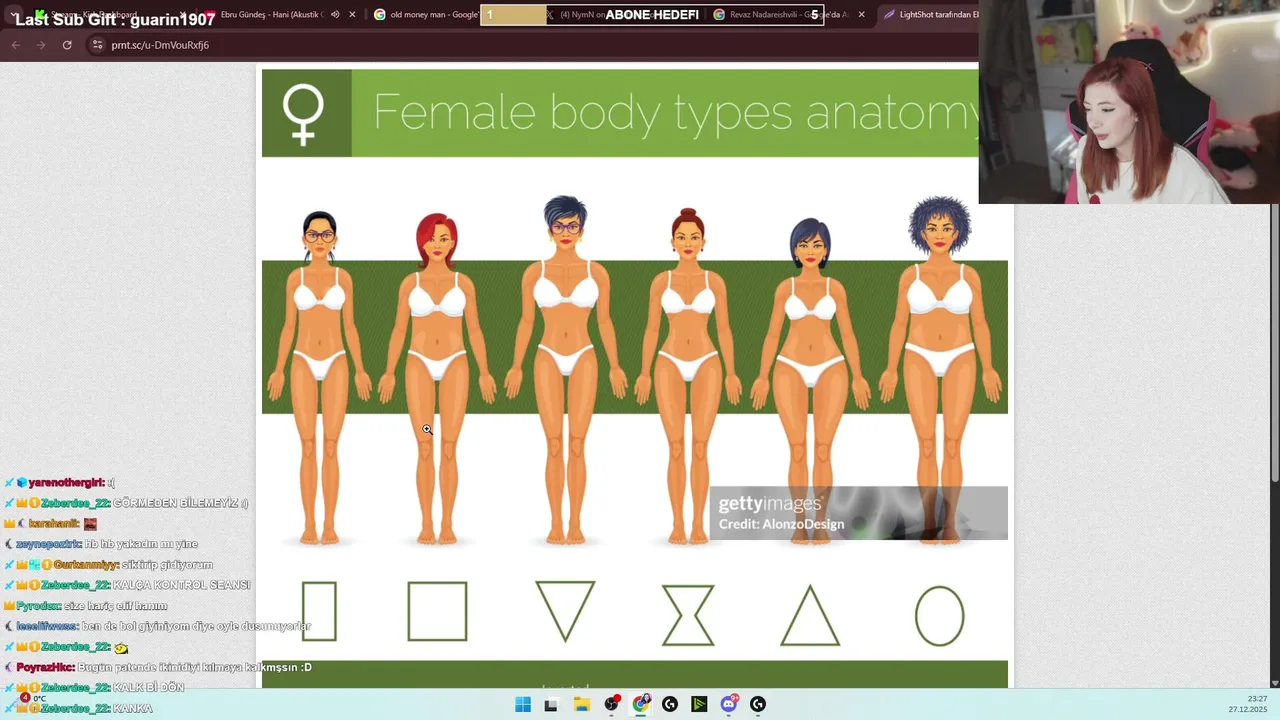Viewport: 1280px width, 720px height.
Task: Select the LightShot tab
Action: tap(930, 15)
